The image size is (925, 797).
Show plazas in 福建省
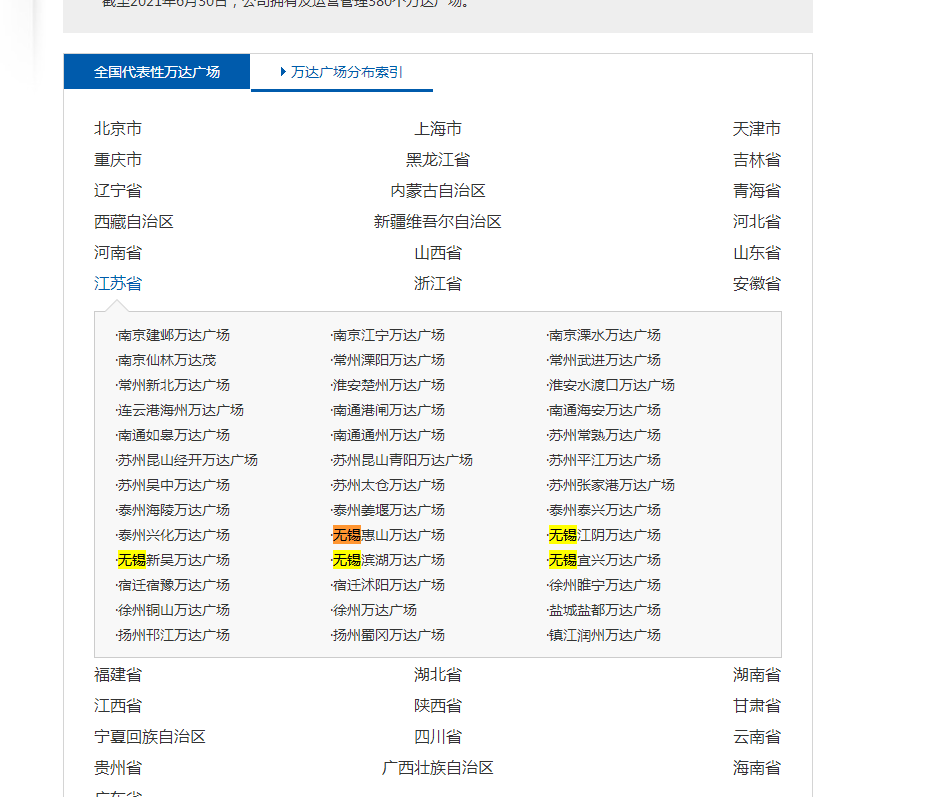click(x=118, y=675)
